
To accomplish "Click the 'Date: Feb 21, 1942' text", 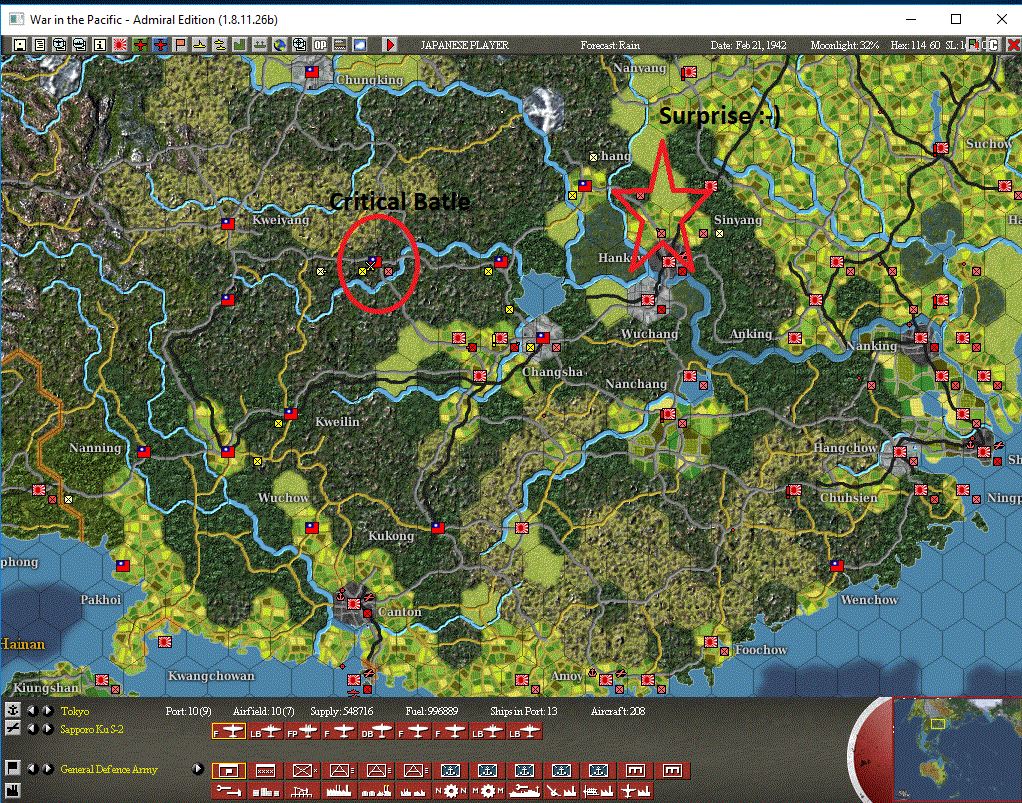I will click(x=748, y=45).
